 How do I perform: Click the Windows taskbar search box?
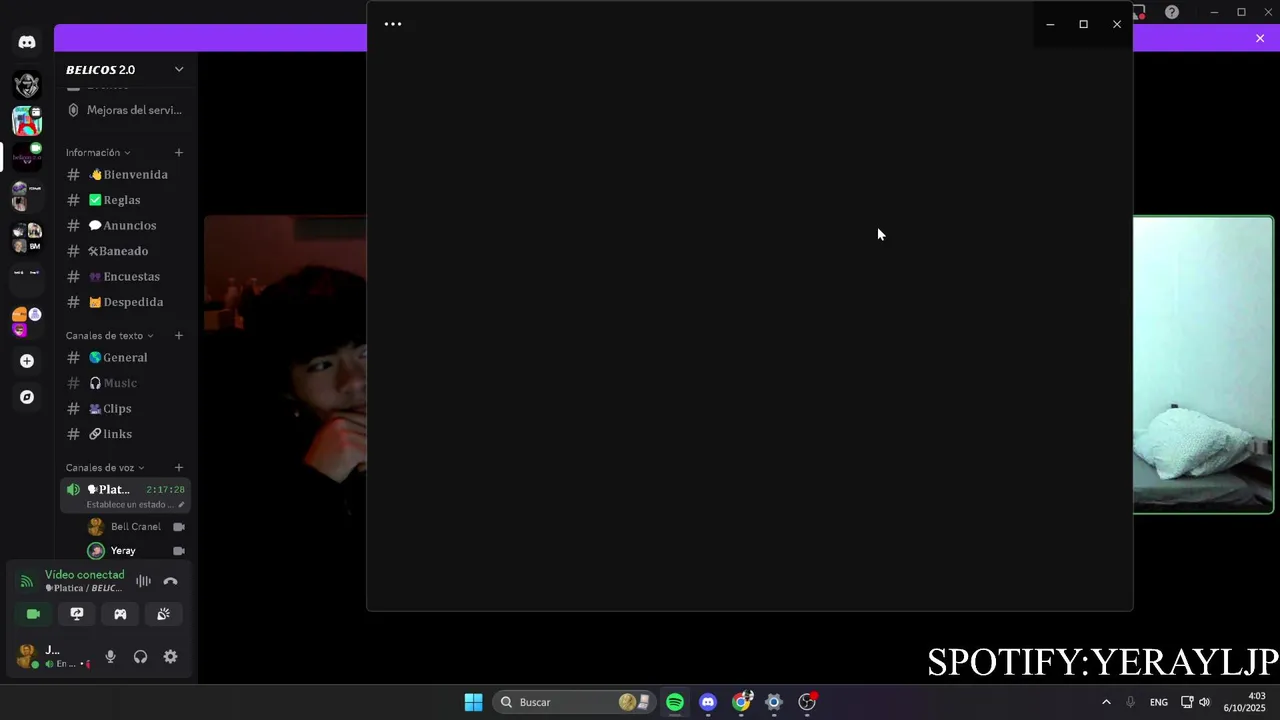tap(575, 702)
